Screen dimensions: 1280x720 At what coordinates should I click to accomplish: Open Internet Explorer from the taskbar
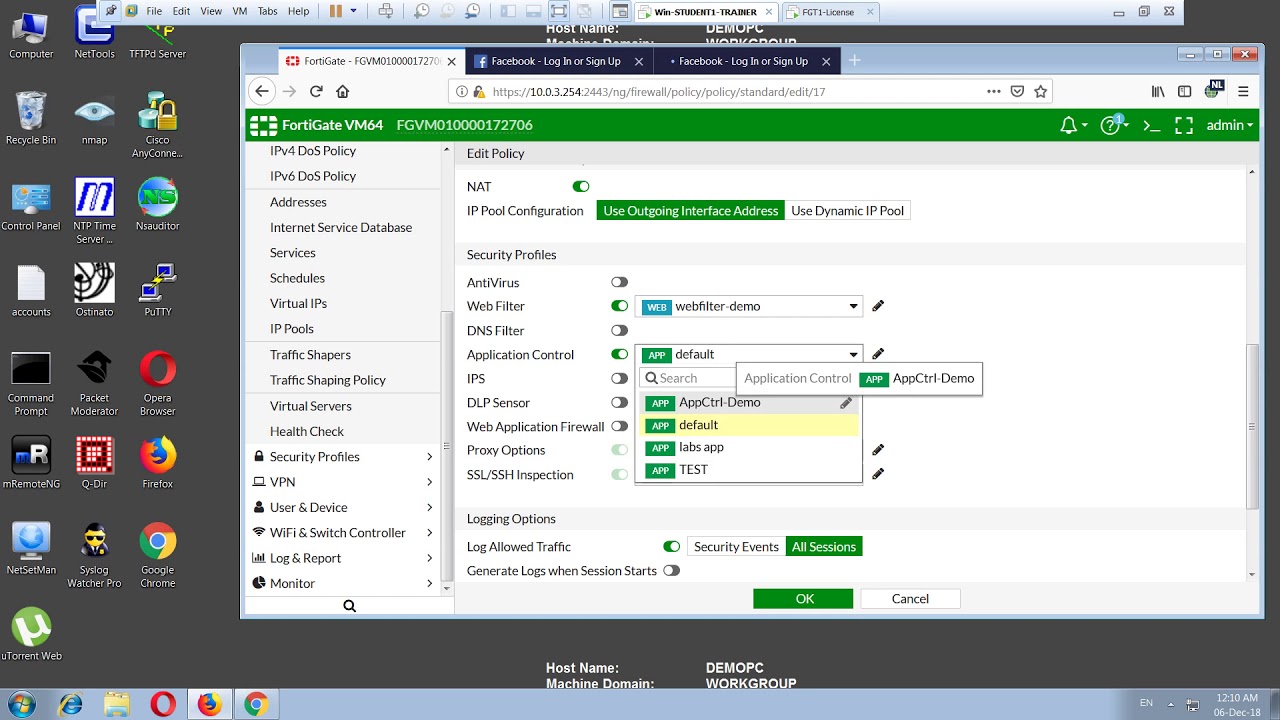pos(70,704)
